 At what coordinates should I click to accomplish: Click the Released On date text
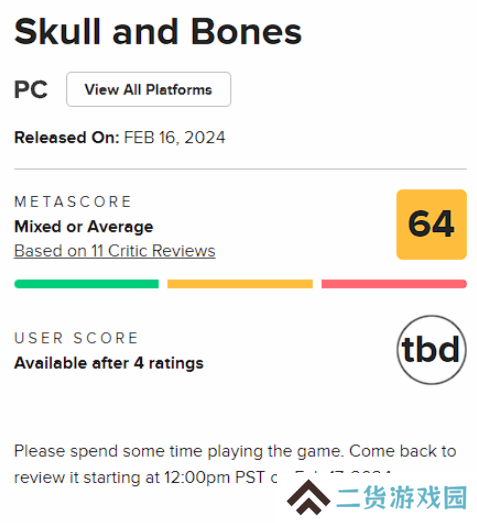(120, 137)
